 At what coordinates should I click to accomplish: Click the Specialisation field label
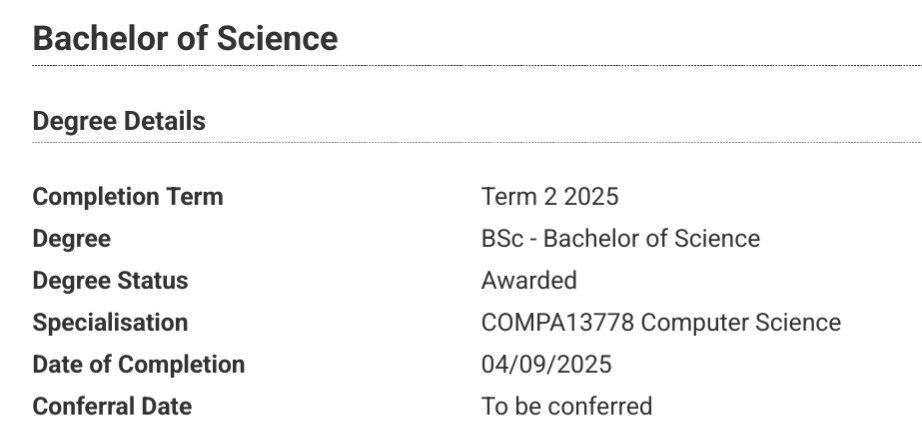(110, 322)
